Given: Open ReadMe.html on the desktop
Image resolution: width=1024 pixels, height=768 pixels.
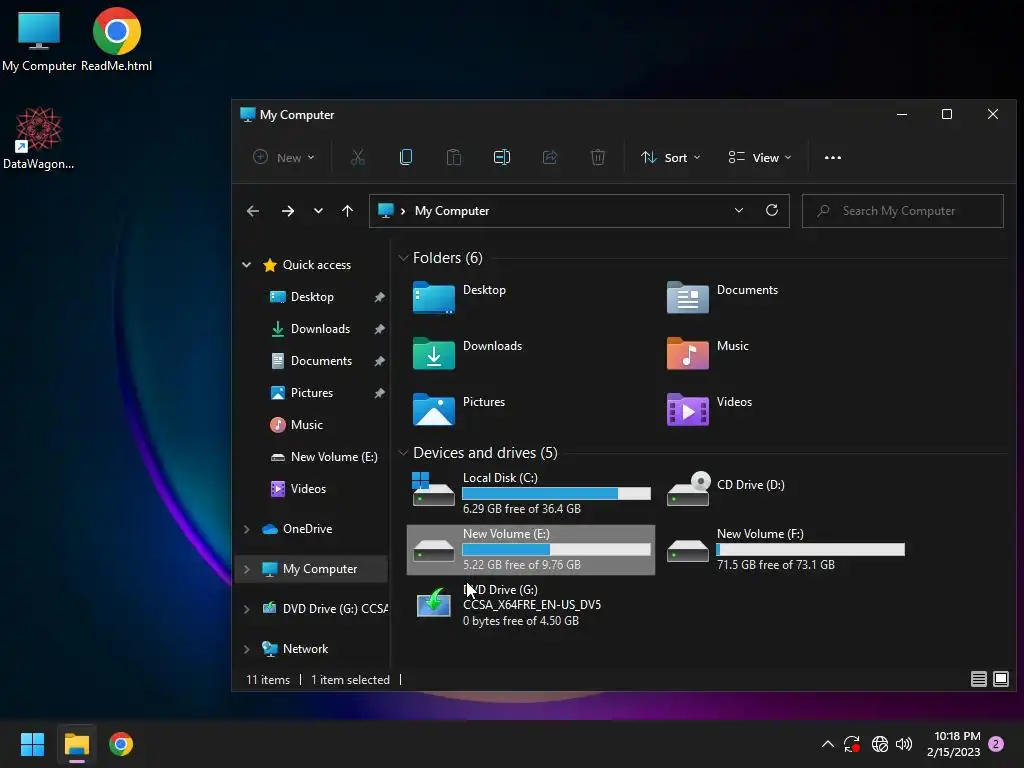Looking at the screenshot, I should coord(116,40).
